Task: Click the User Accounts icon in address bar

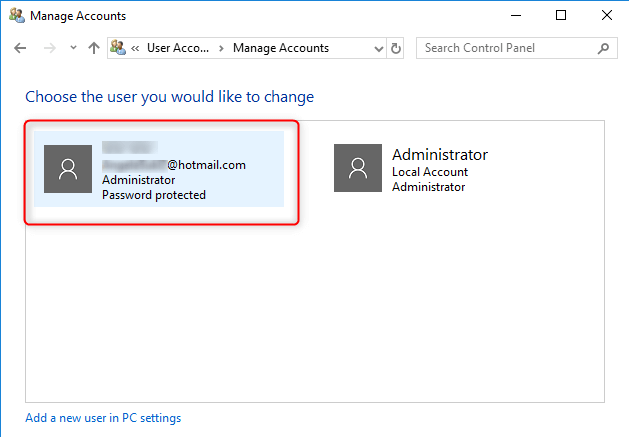Action: click(x=118, y=48)
